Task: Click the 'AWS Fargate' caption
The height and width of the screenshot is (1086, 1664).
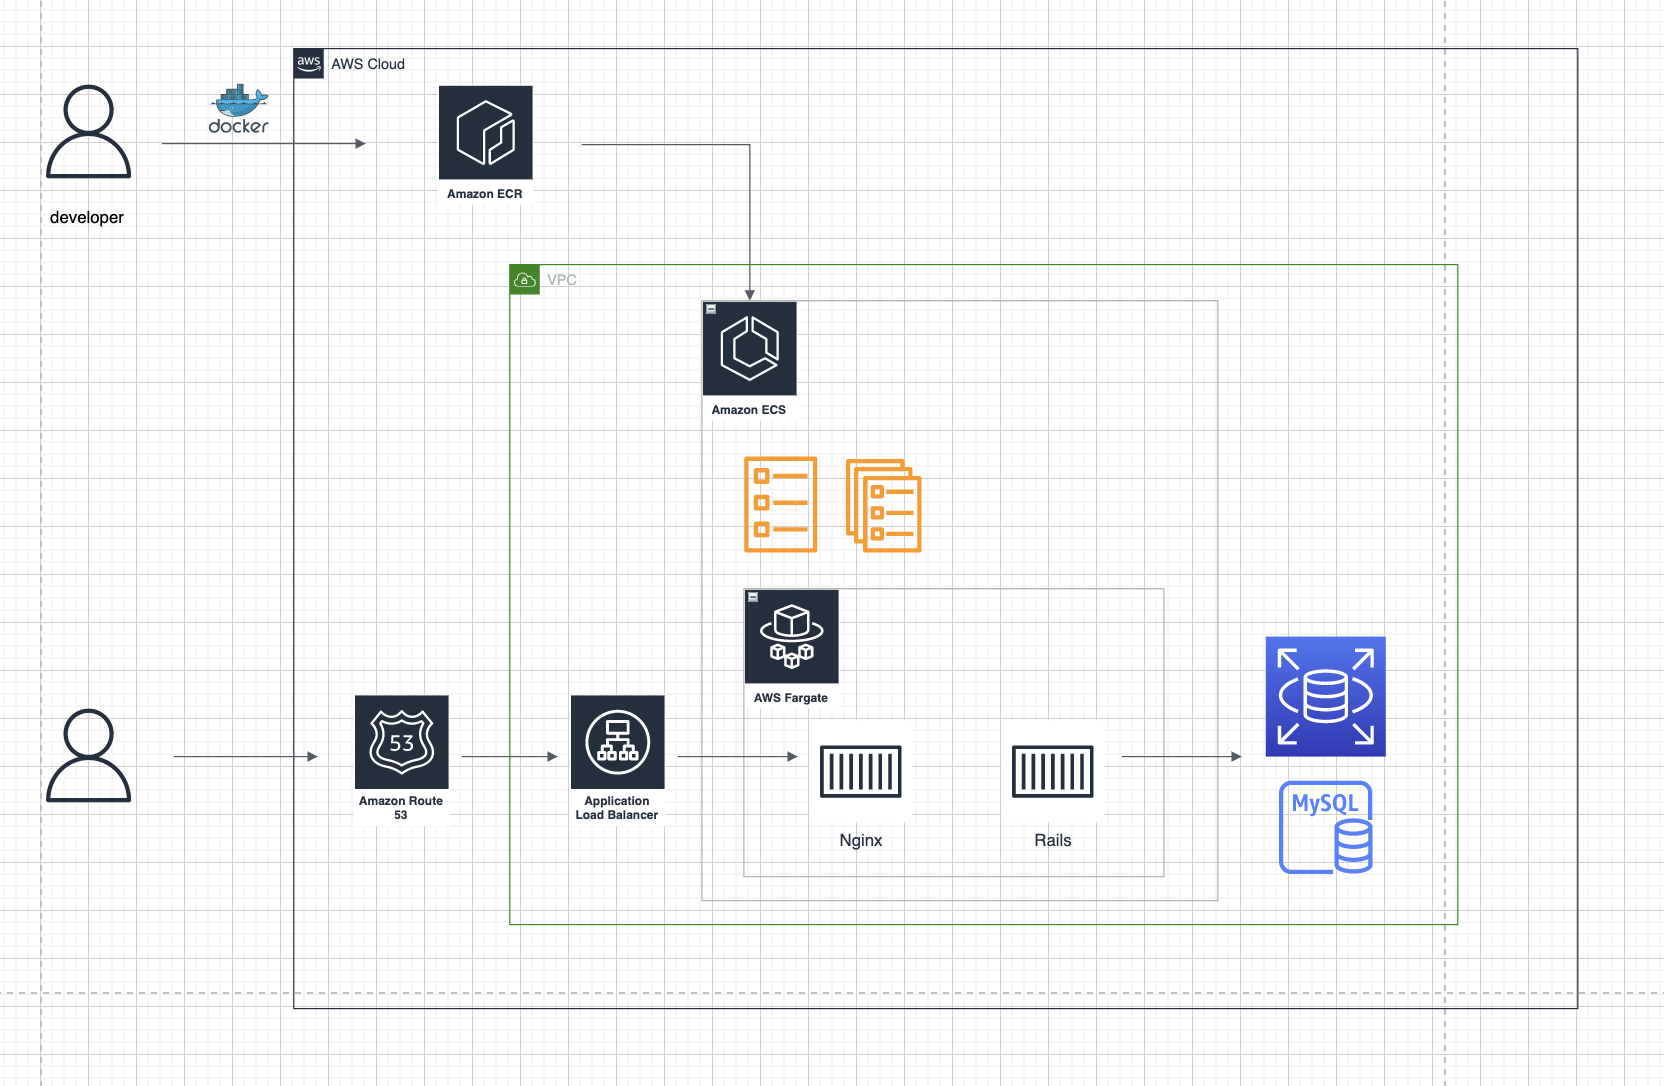Action: pos(791,698)
